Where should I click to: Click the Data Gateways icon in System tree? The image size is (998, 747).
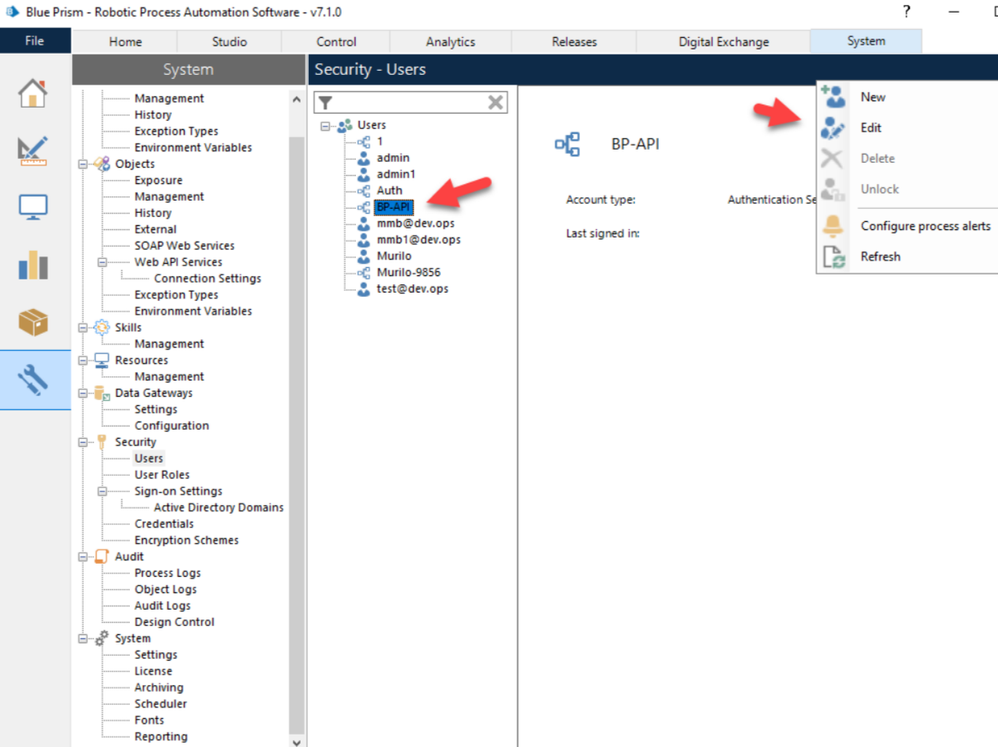point(102,393)
